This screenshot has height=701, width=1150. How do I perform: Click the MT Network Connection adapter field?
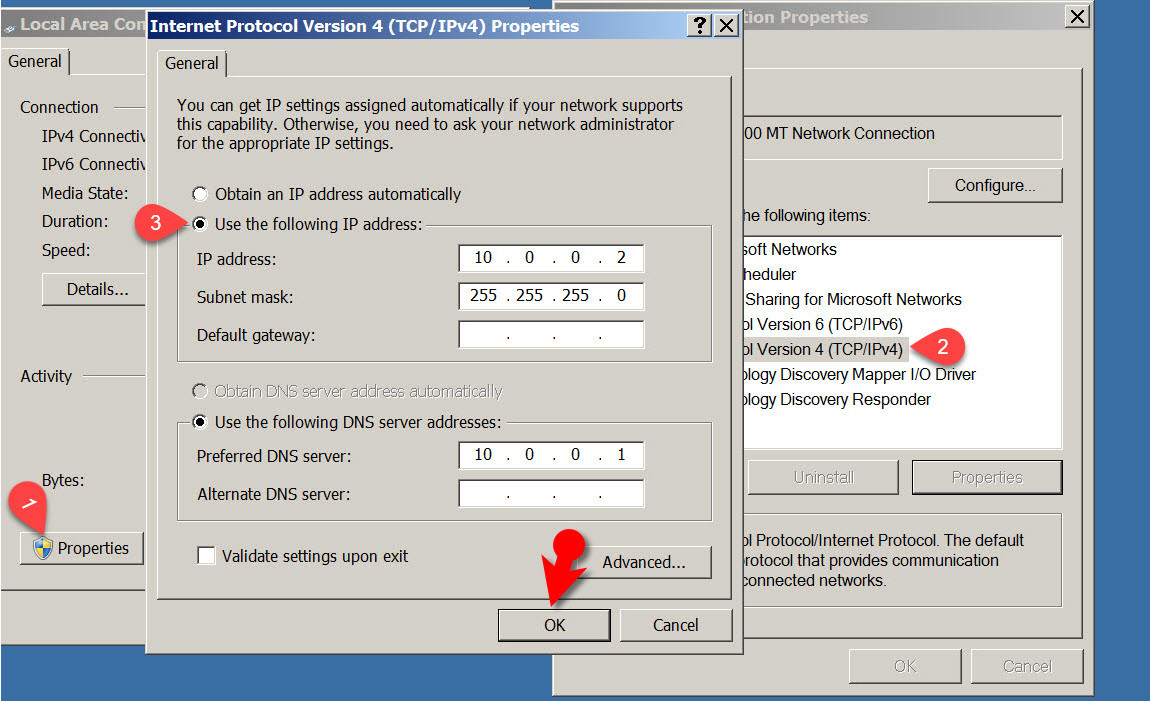click(x=902, y=136)
